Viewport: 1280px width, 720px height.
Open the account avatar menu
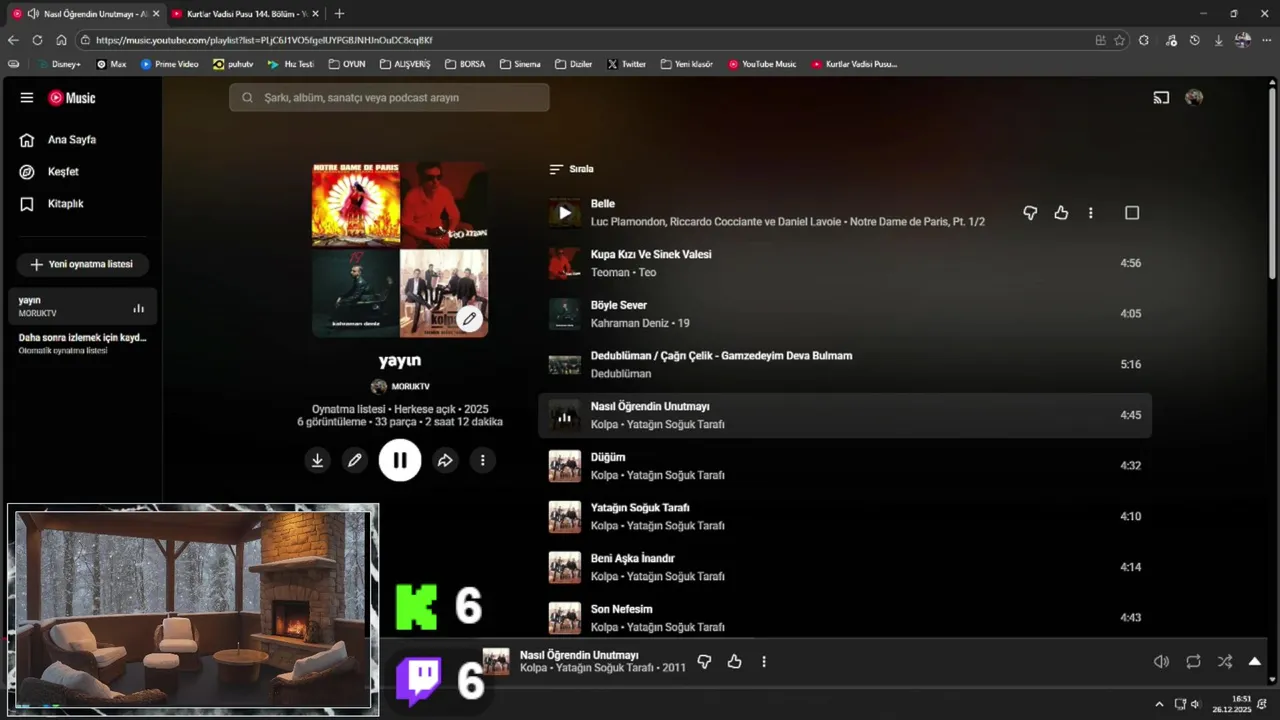[x=1194, y=98]
